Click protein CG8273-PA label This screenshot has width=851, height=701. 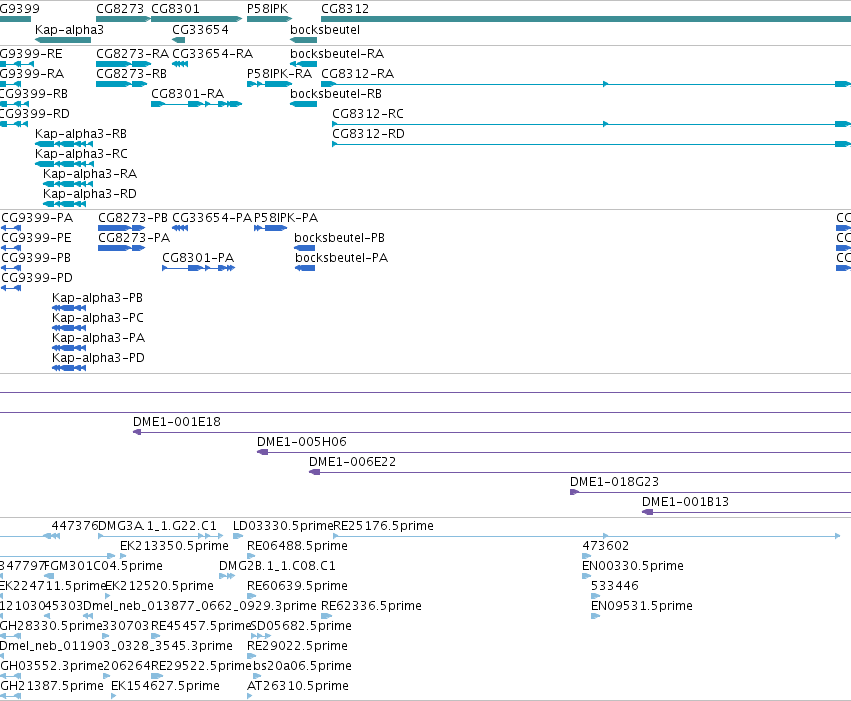coord(134,238)
